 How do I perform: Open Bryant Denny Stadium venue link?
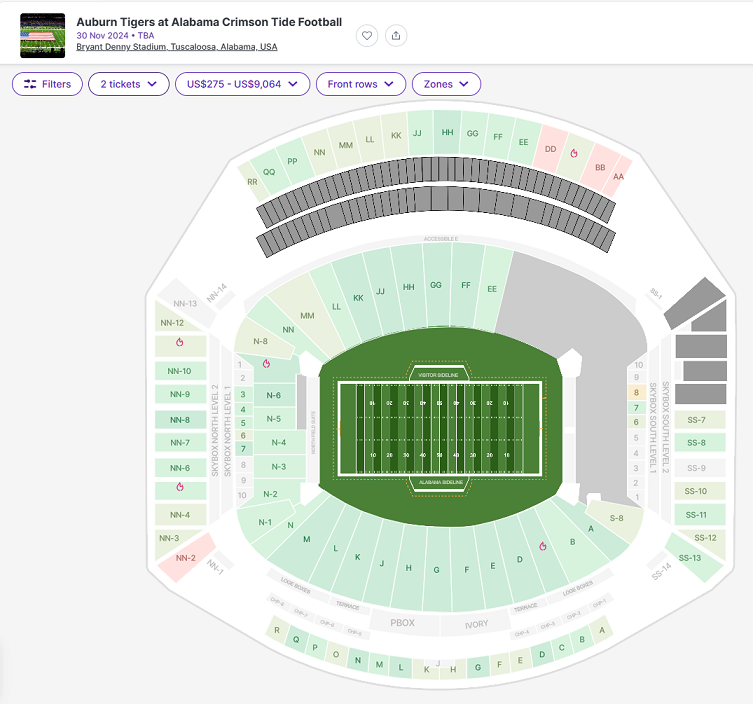click(x=177, y=47)
